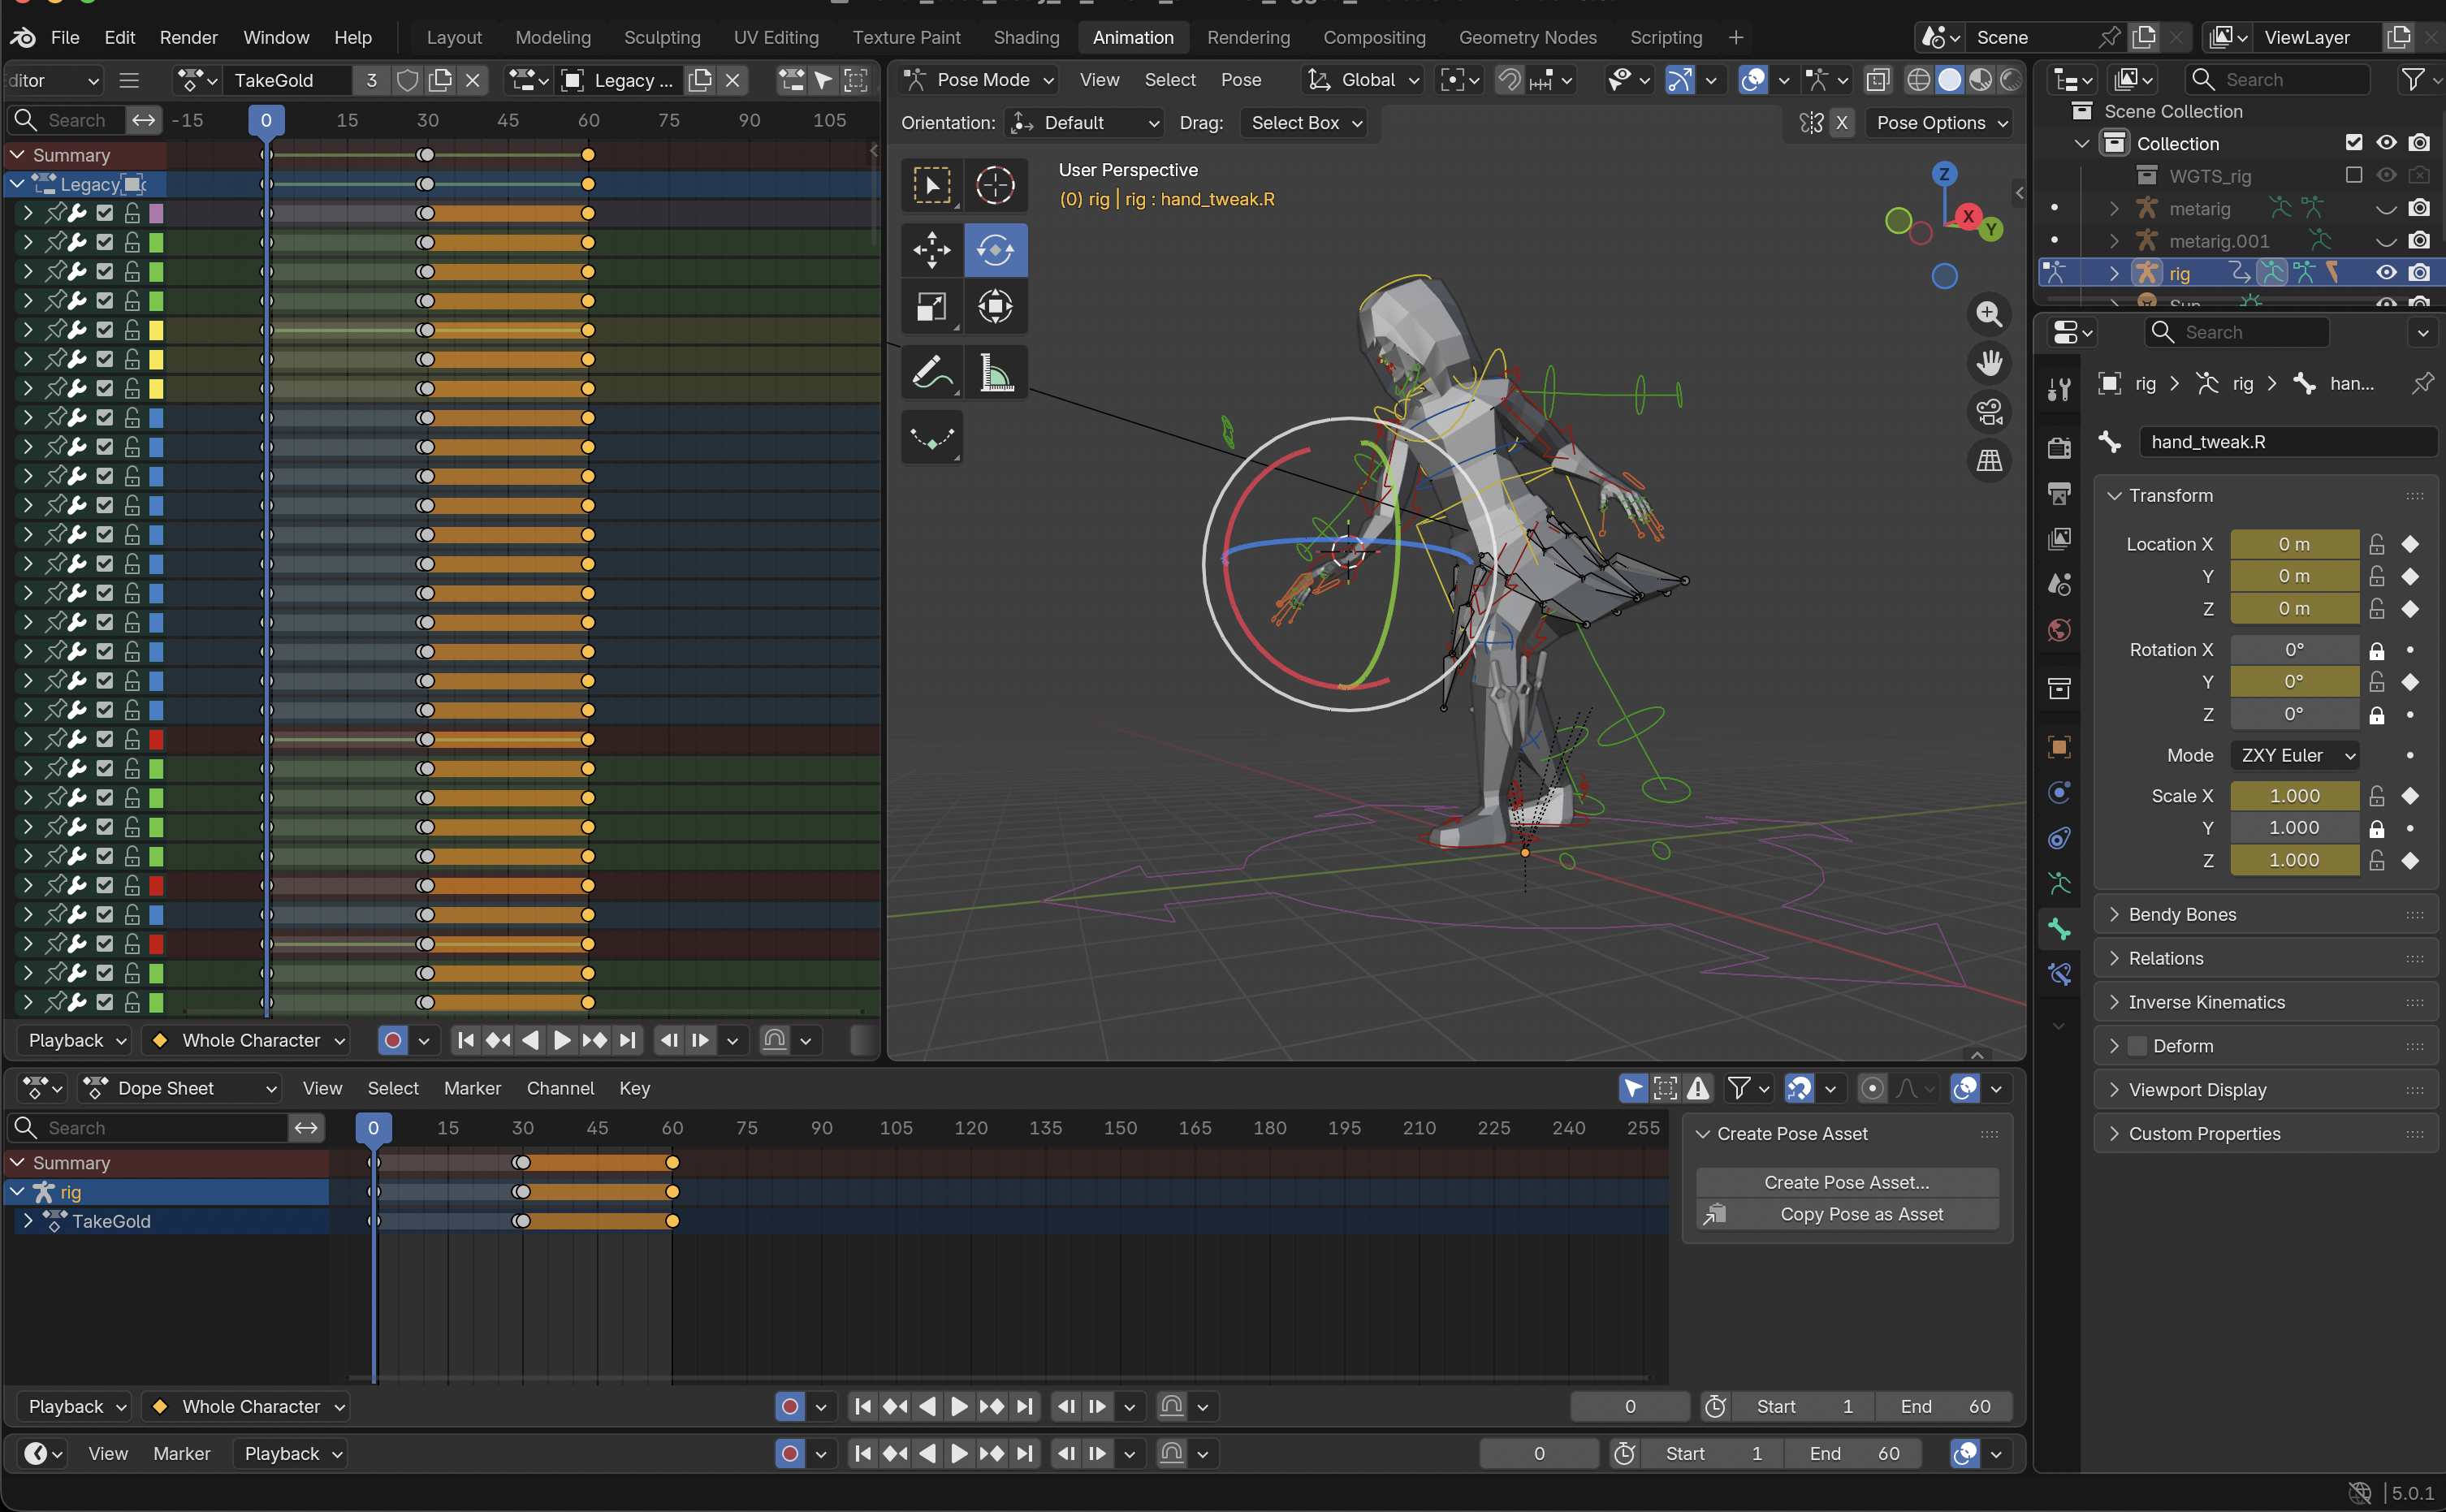This screenshot has height=1512, width=2446.
Task: Expand the Inverse Kinematics panel
Action: [2206, 1002]
